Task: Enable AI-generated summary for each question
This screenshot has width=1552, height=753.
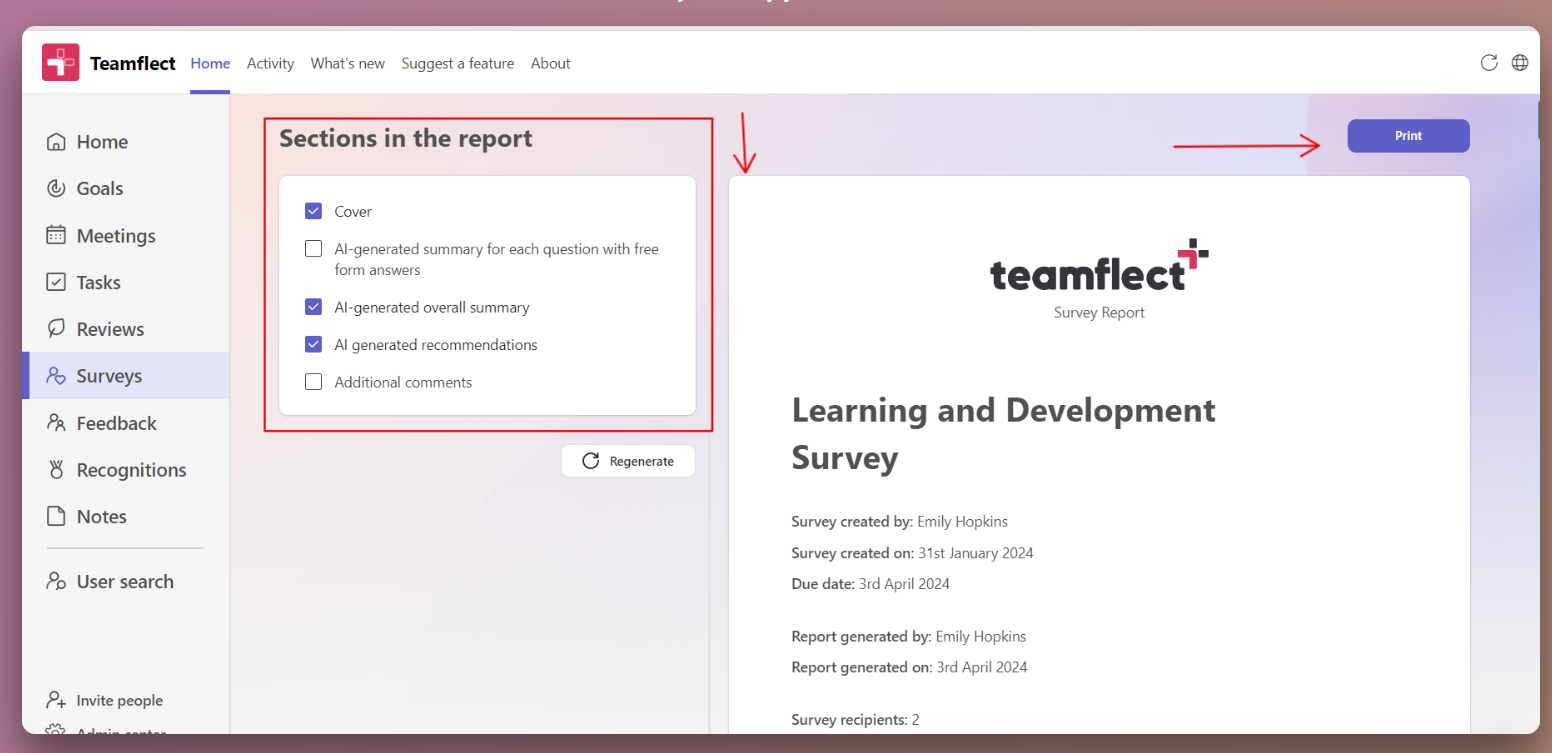Action: pos(314,249)
